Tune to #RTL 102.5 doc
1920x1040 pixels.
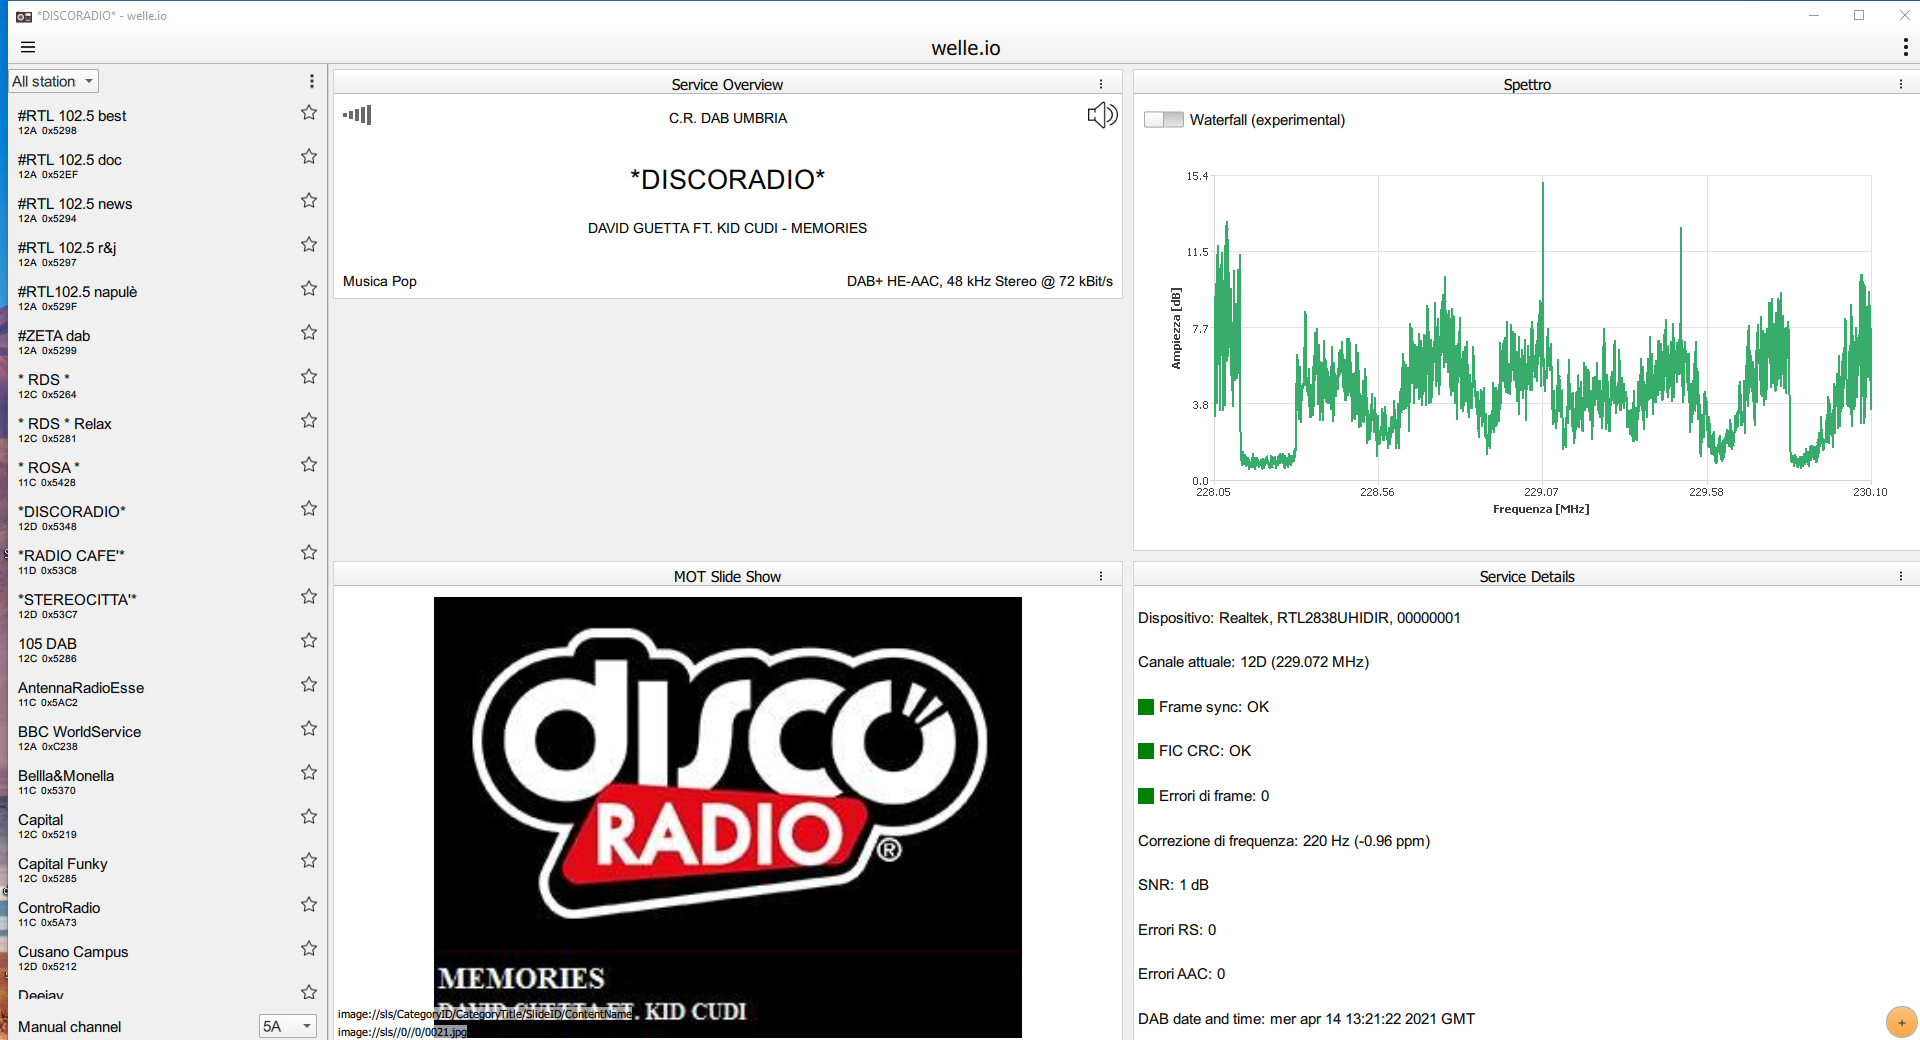(x=150, y=165)
